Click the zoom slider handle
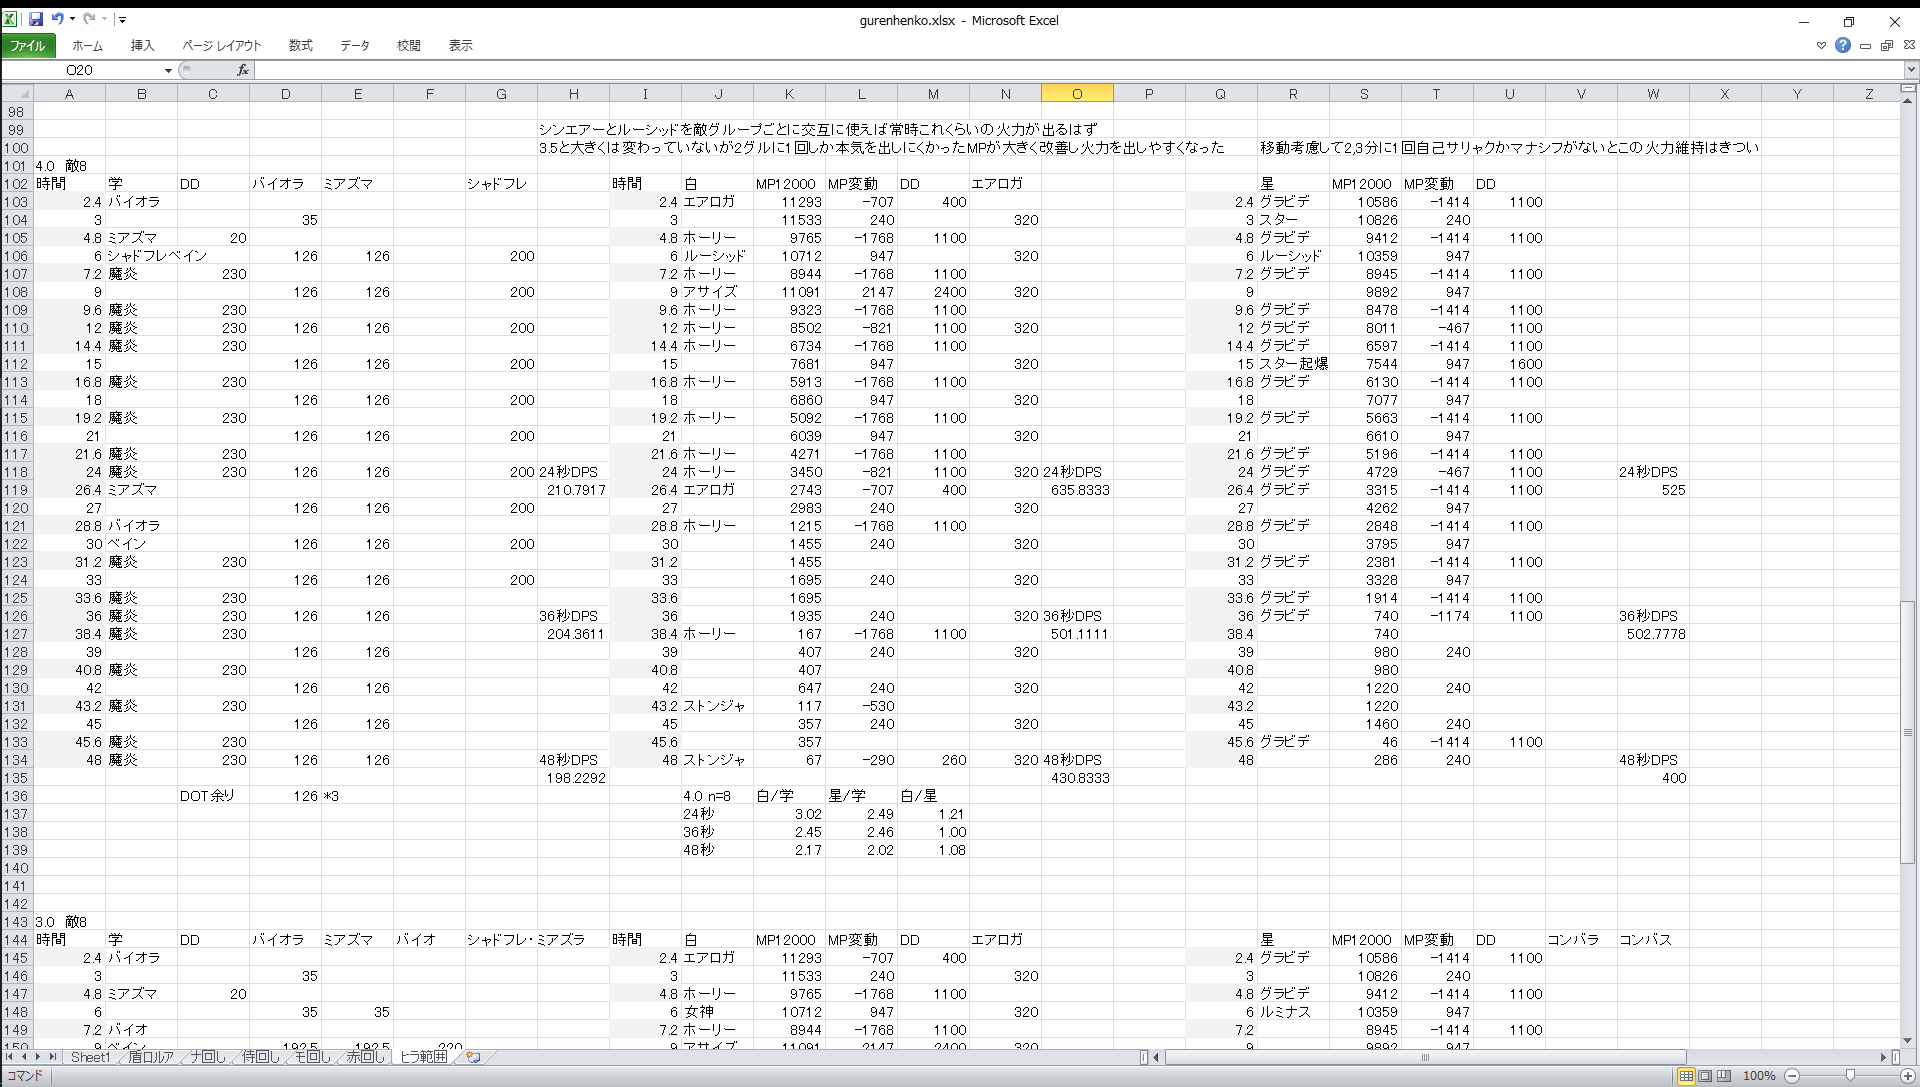Viewport: 1920px width, 1087px height. 1850,1076
